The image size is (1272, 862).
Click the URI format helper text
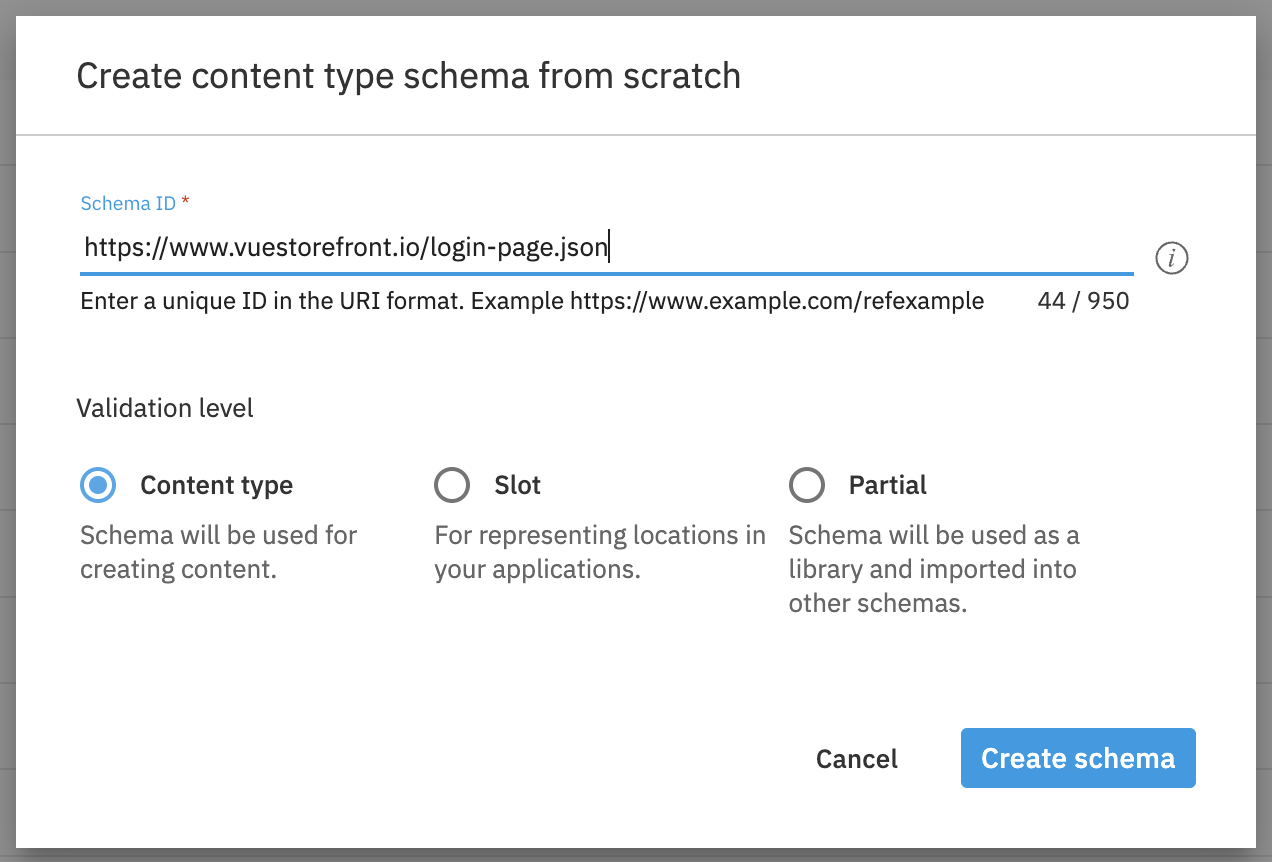pyautogui.click(x=532, y=300)
